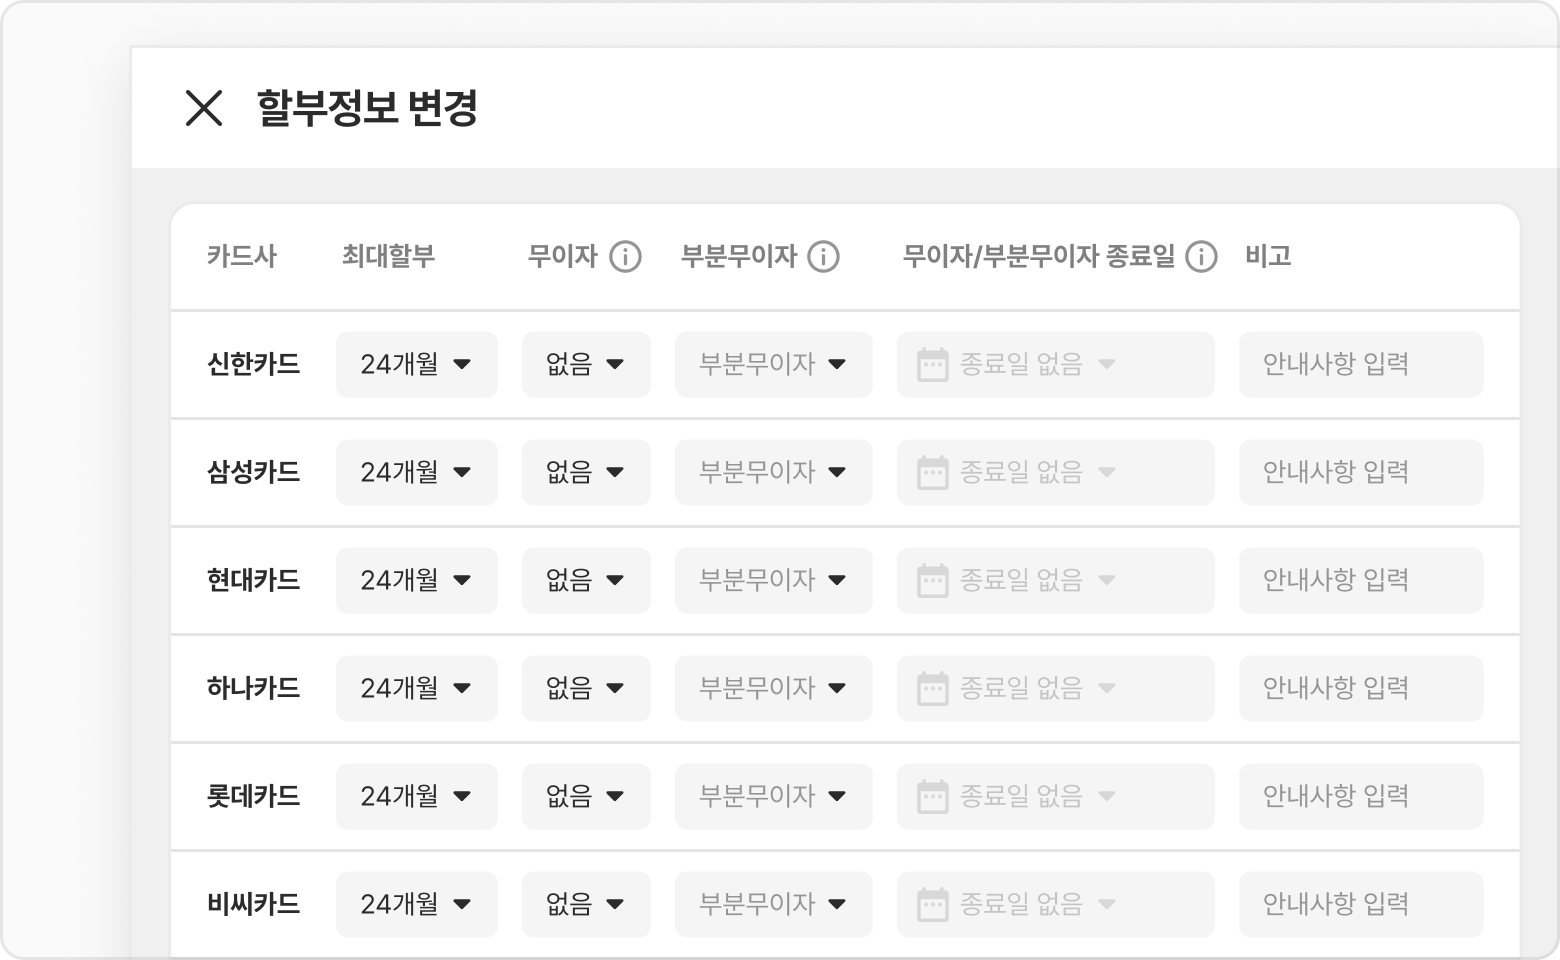Open 삼성카드 최대할부 24개월 dropdown
The image size is (1560, 960).
point(416,473)
